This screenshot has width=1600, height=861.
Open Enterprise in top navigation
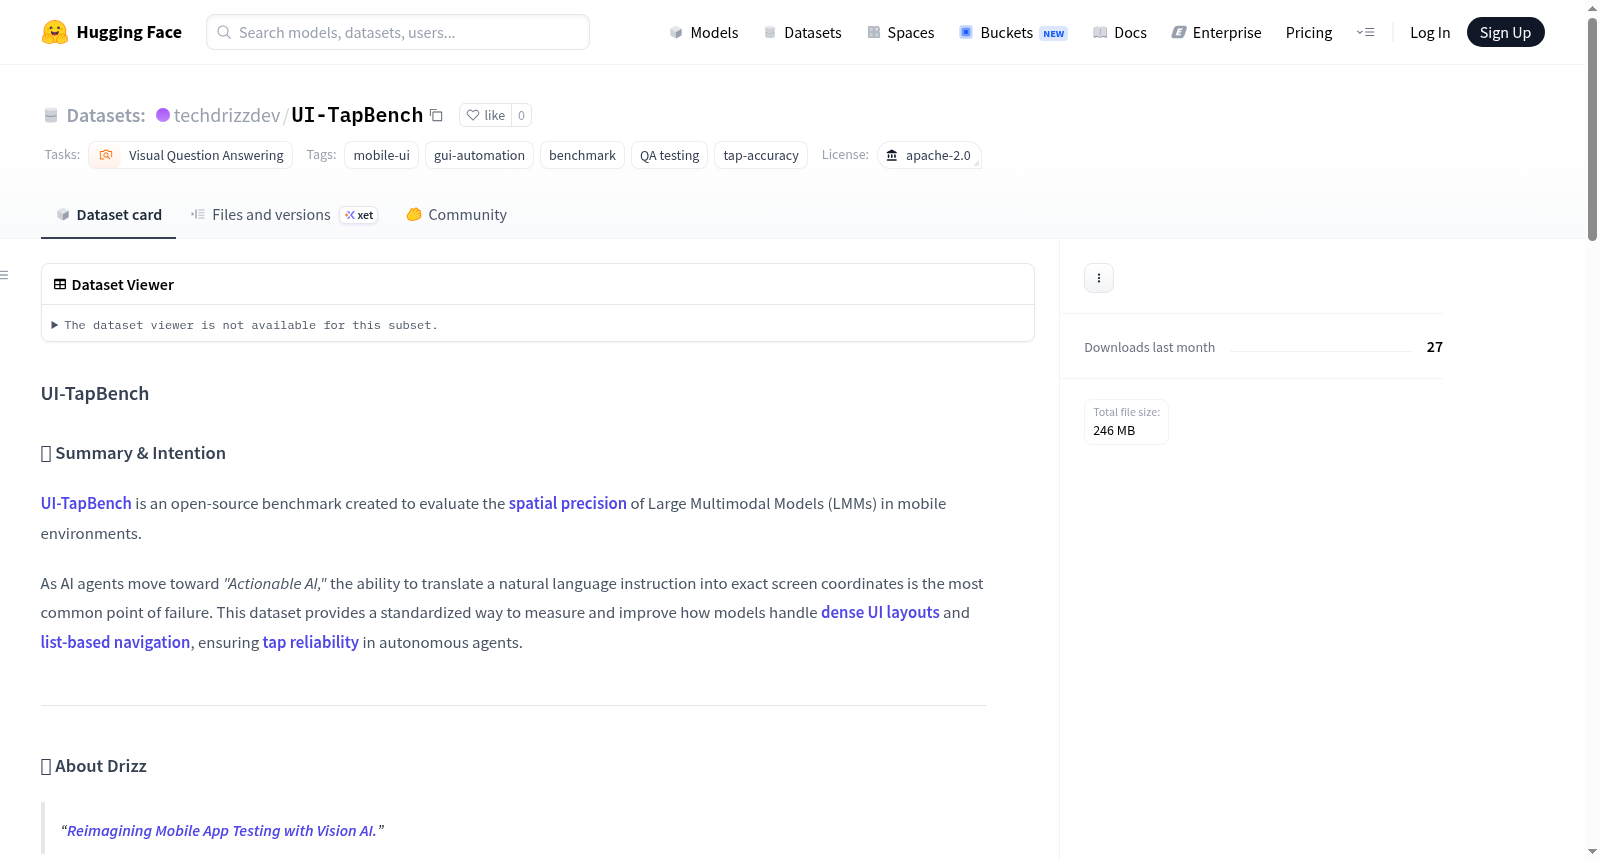1216,32
